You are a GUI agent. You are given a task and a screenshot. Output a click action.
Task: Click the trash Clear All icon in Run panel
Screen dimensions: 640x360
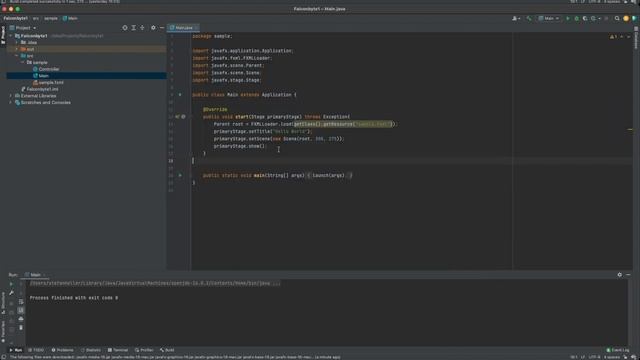point(21,328)
